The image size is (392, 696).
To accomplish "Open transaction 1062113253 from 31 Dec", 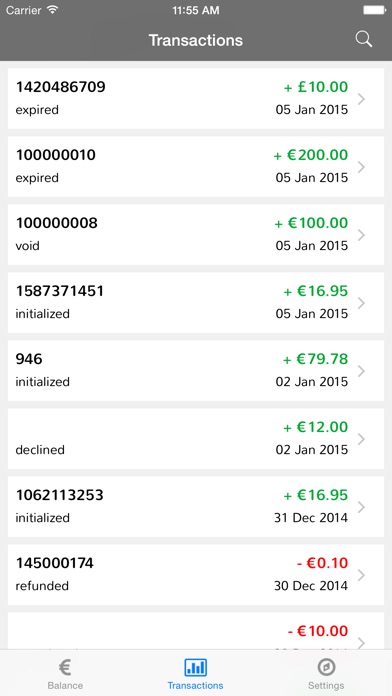I will (196, 506).
